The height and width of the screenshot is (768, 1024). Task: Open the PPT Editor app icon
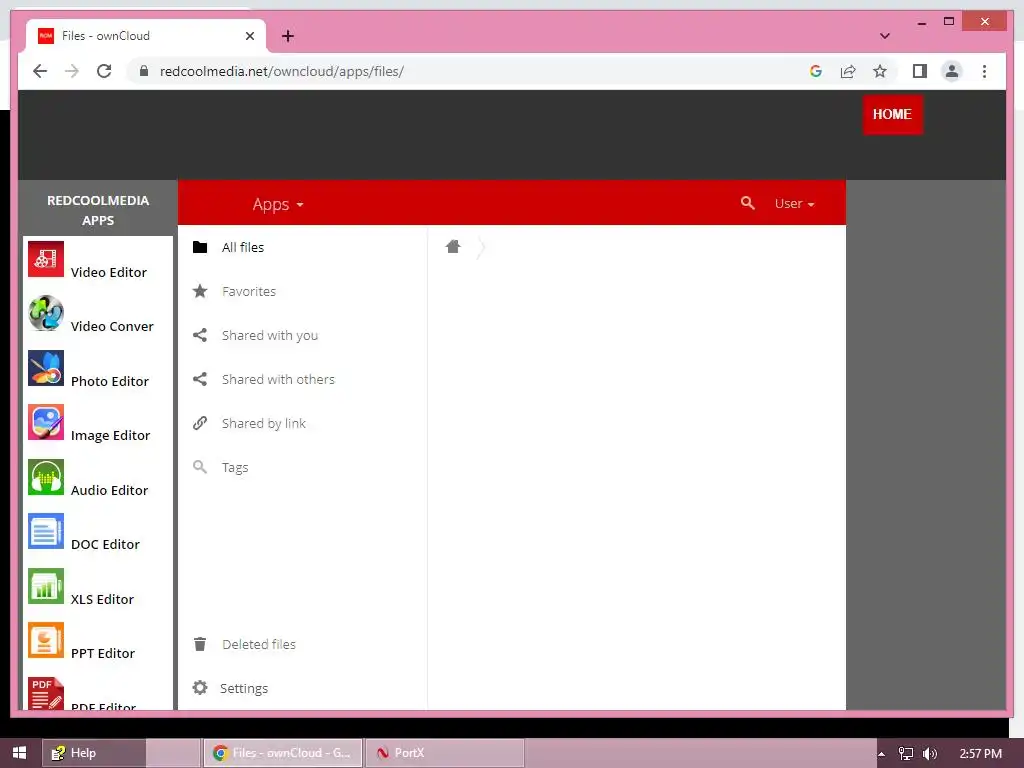pos(46,641)
